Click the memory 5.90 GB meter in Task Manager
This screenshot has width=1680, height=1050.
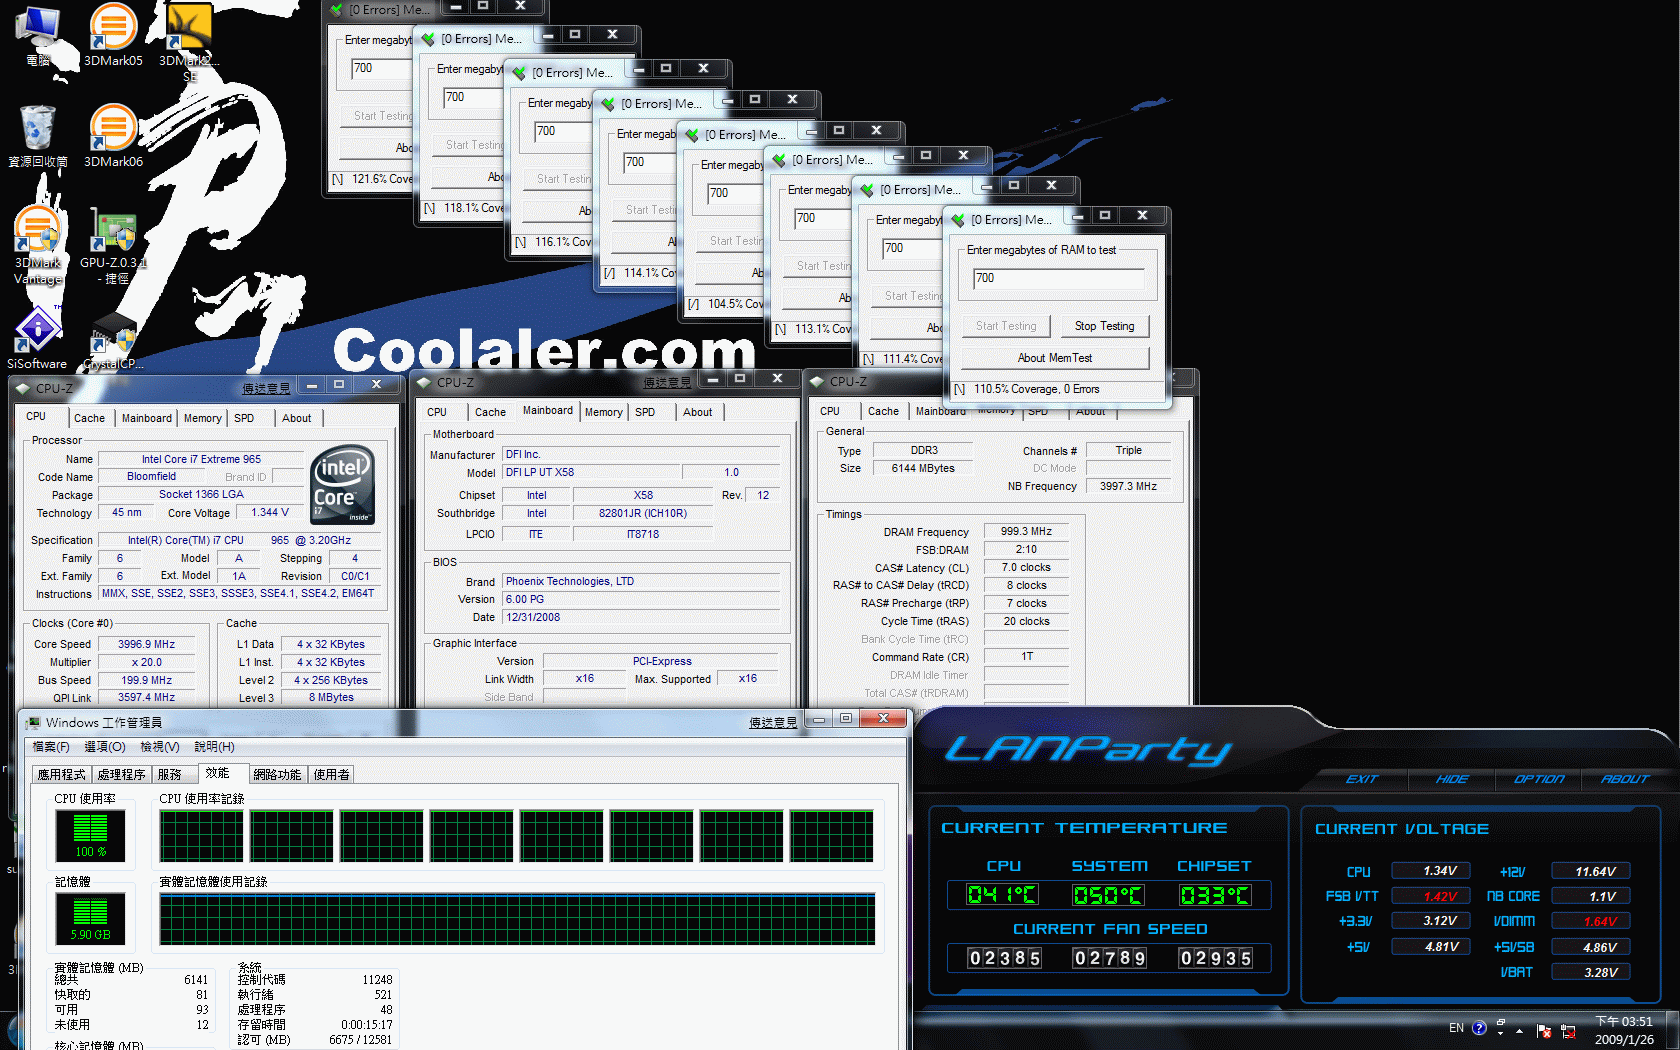coord(90,919)
